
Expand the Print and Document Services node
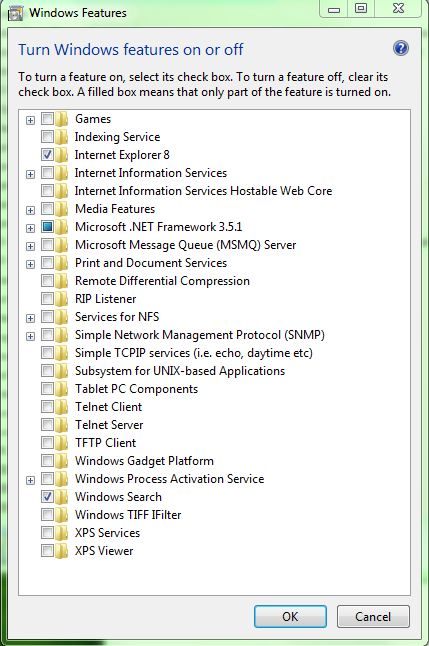[30, 264]
